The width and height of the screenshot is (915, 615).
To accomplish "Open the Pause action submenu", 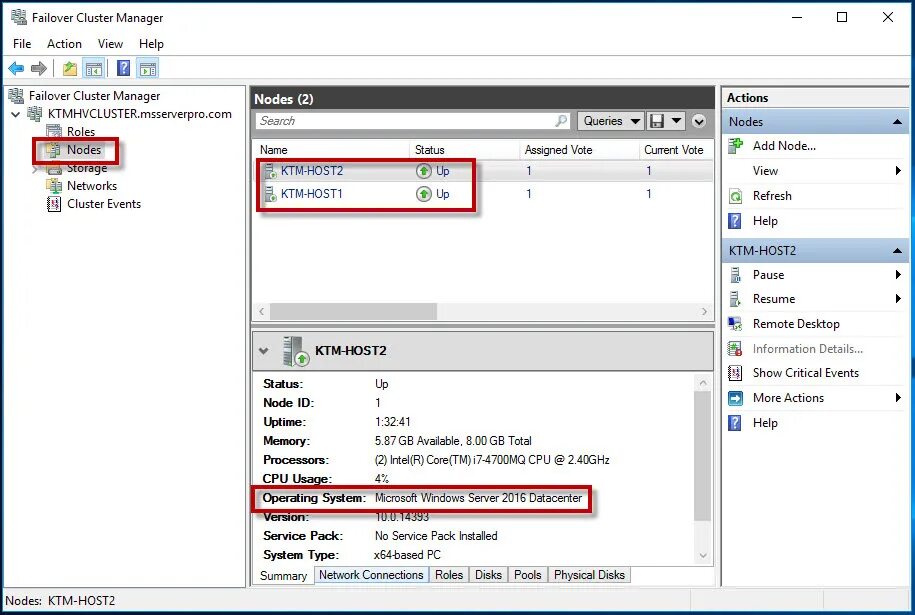I will (x=815, y=275).
